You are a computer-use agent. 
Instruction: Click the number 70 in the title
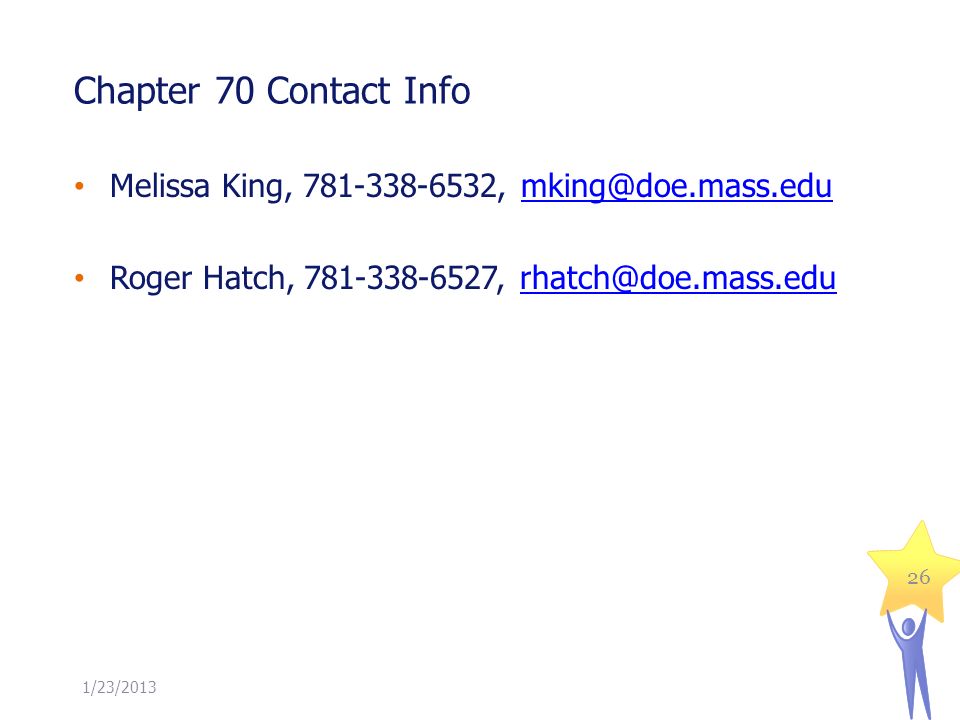(x=234, y=91)
